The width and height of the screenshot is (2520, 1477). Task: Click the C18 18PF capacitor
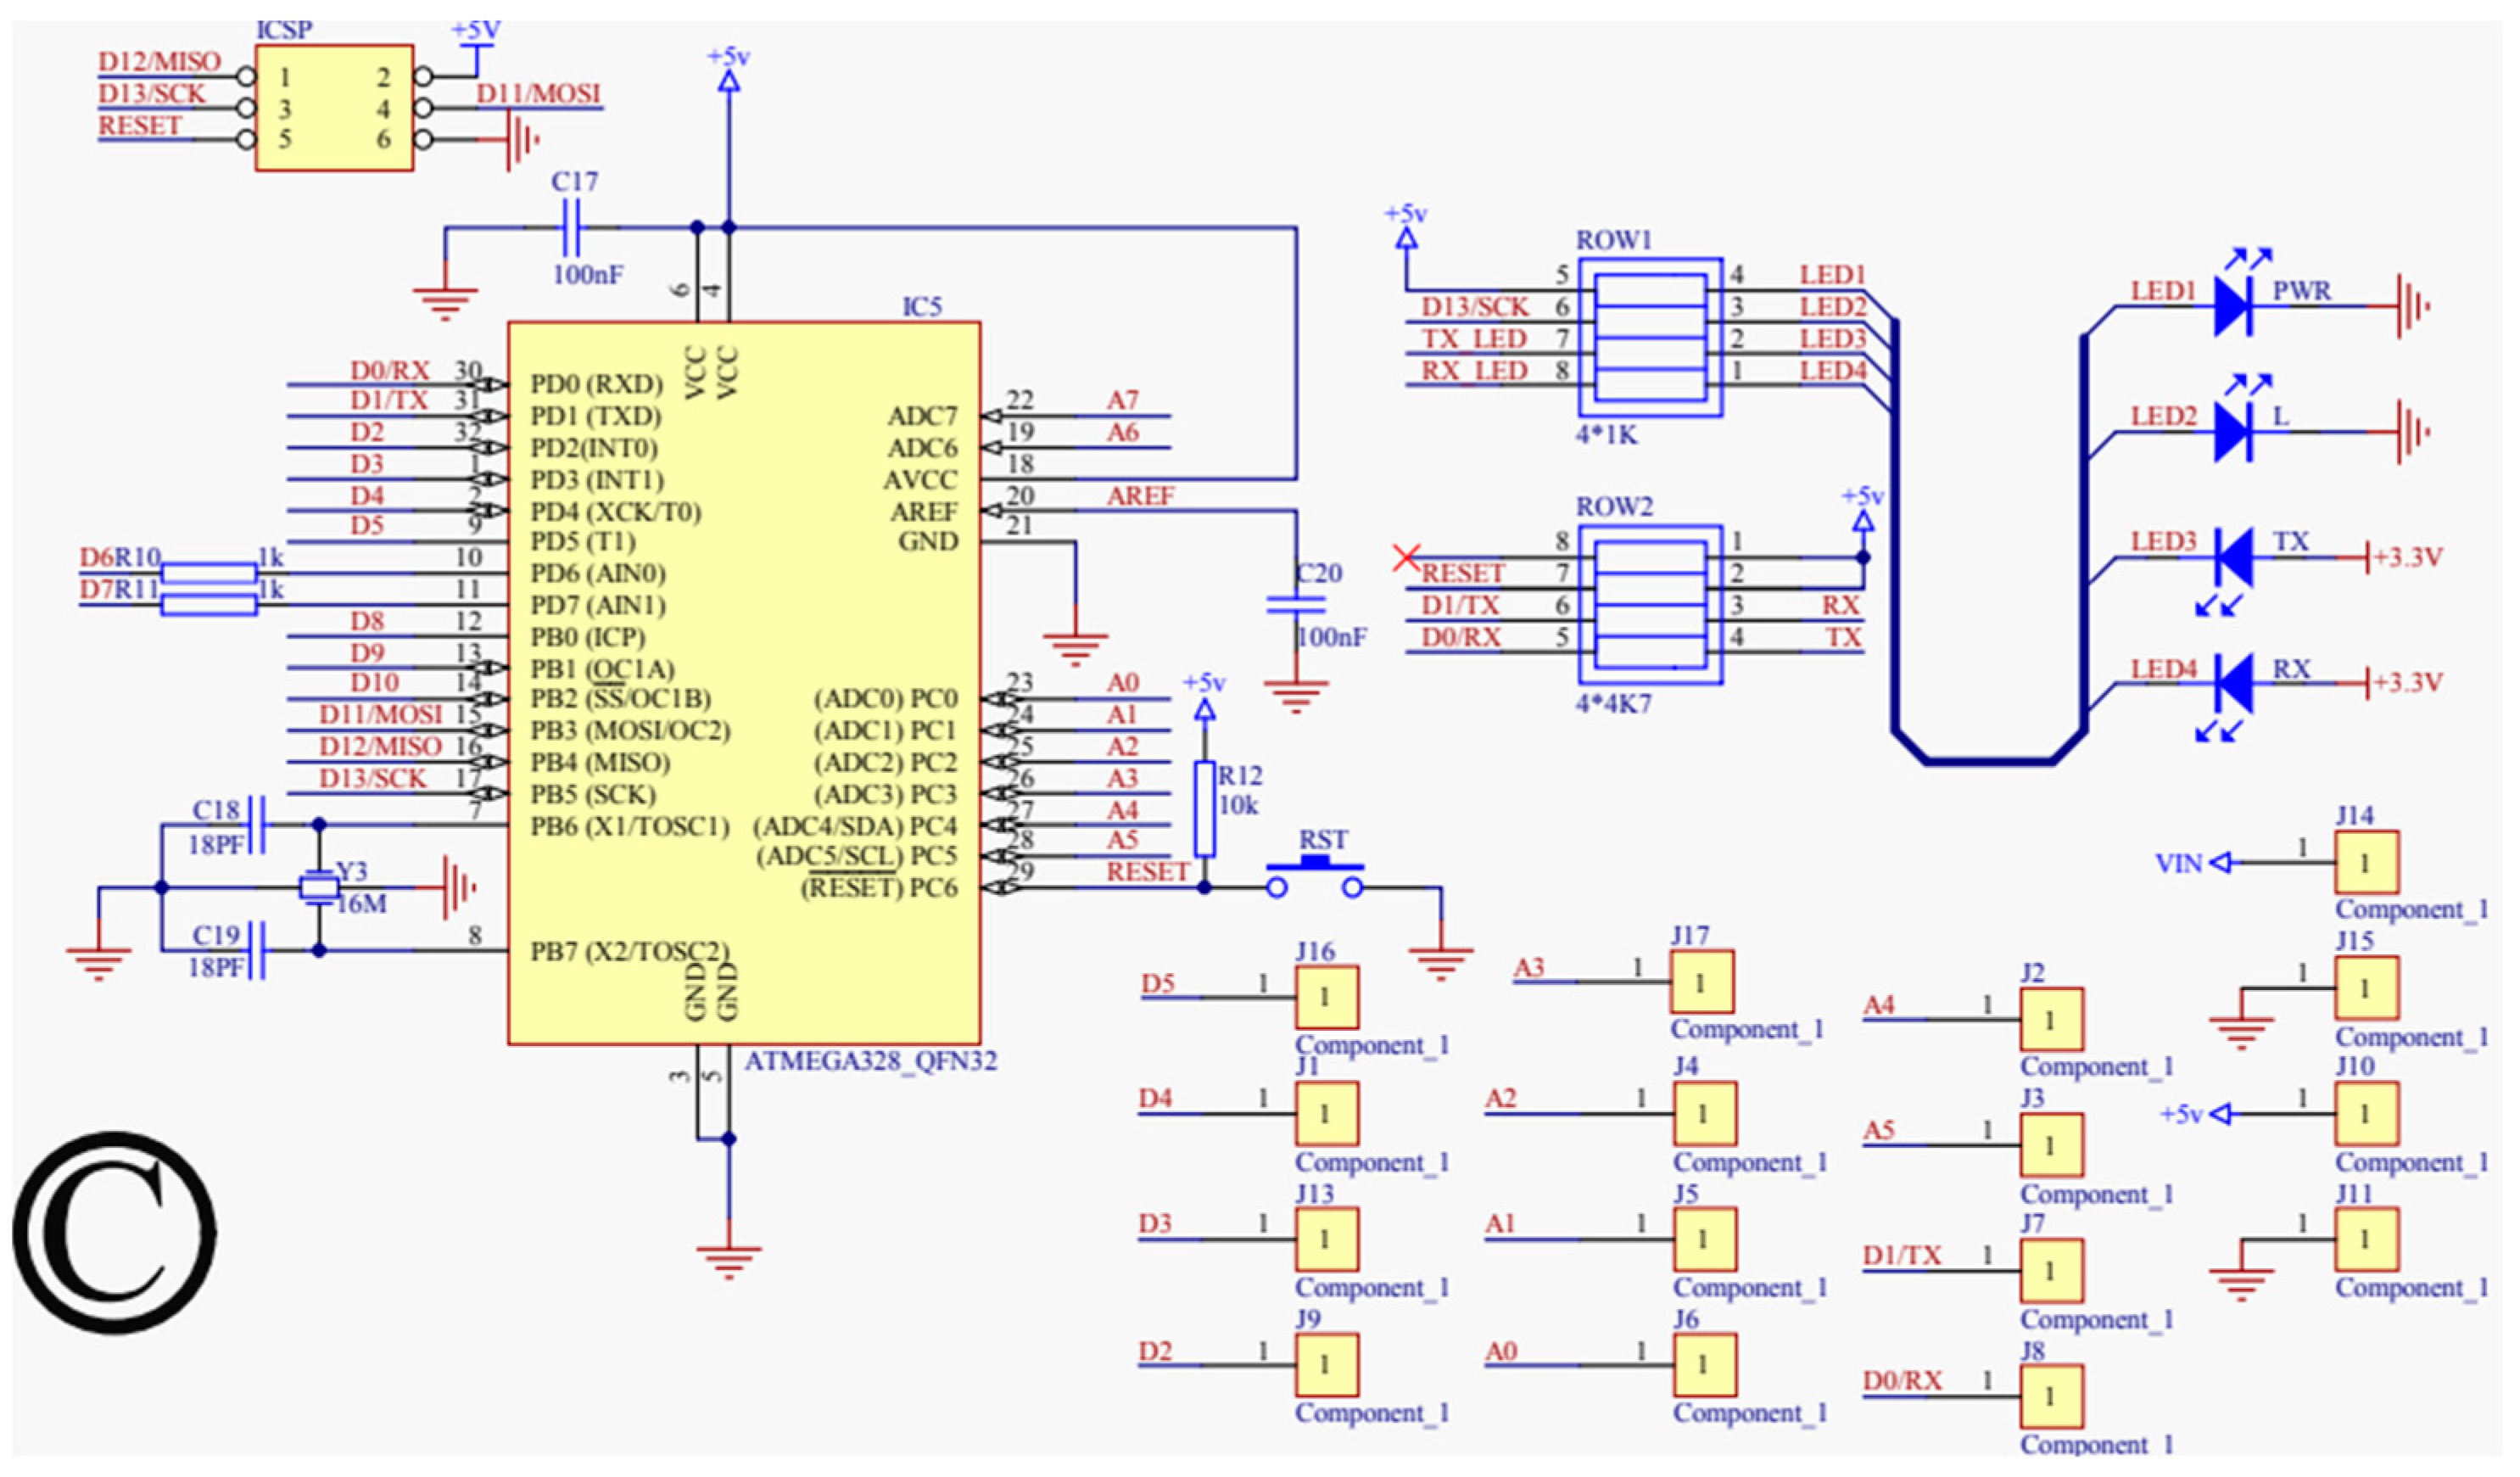(257, 825)
